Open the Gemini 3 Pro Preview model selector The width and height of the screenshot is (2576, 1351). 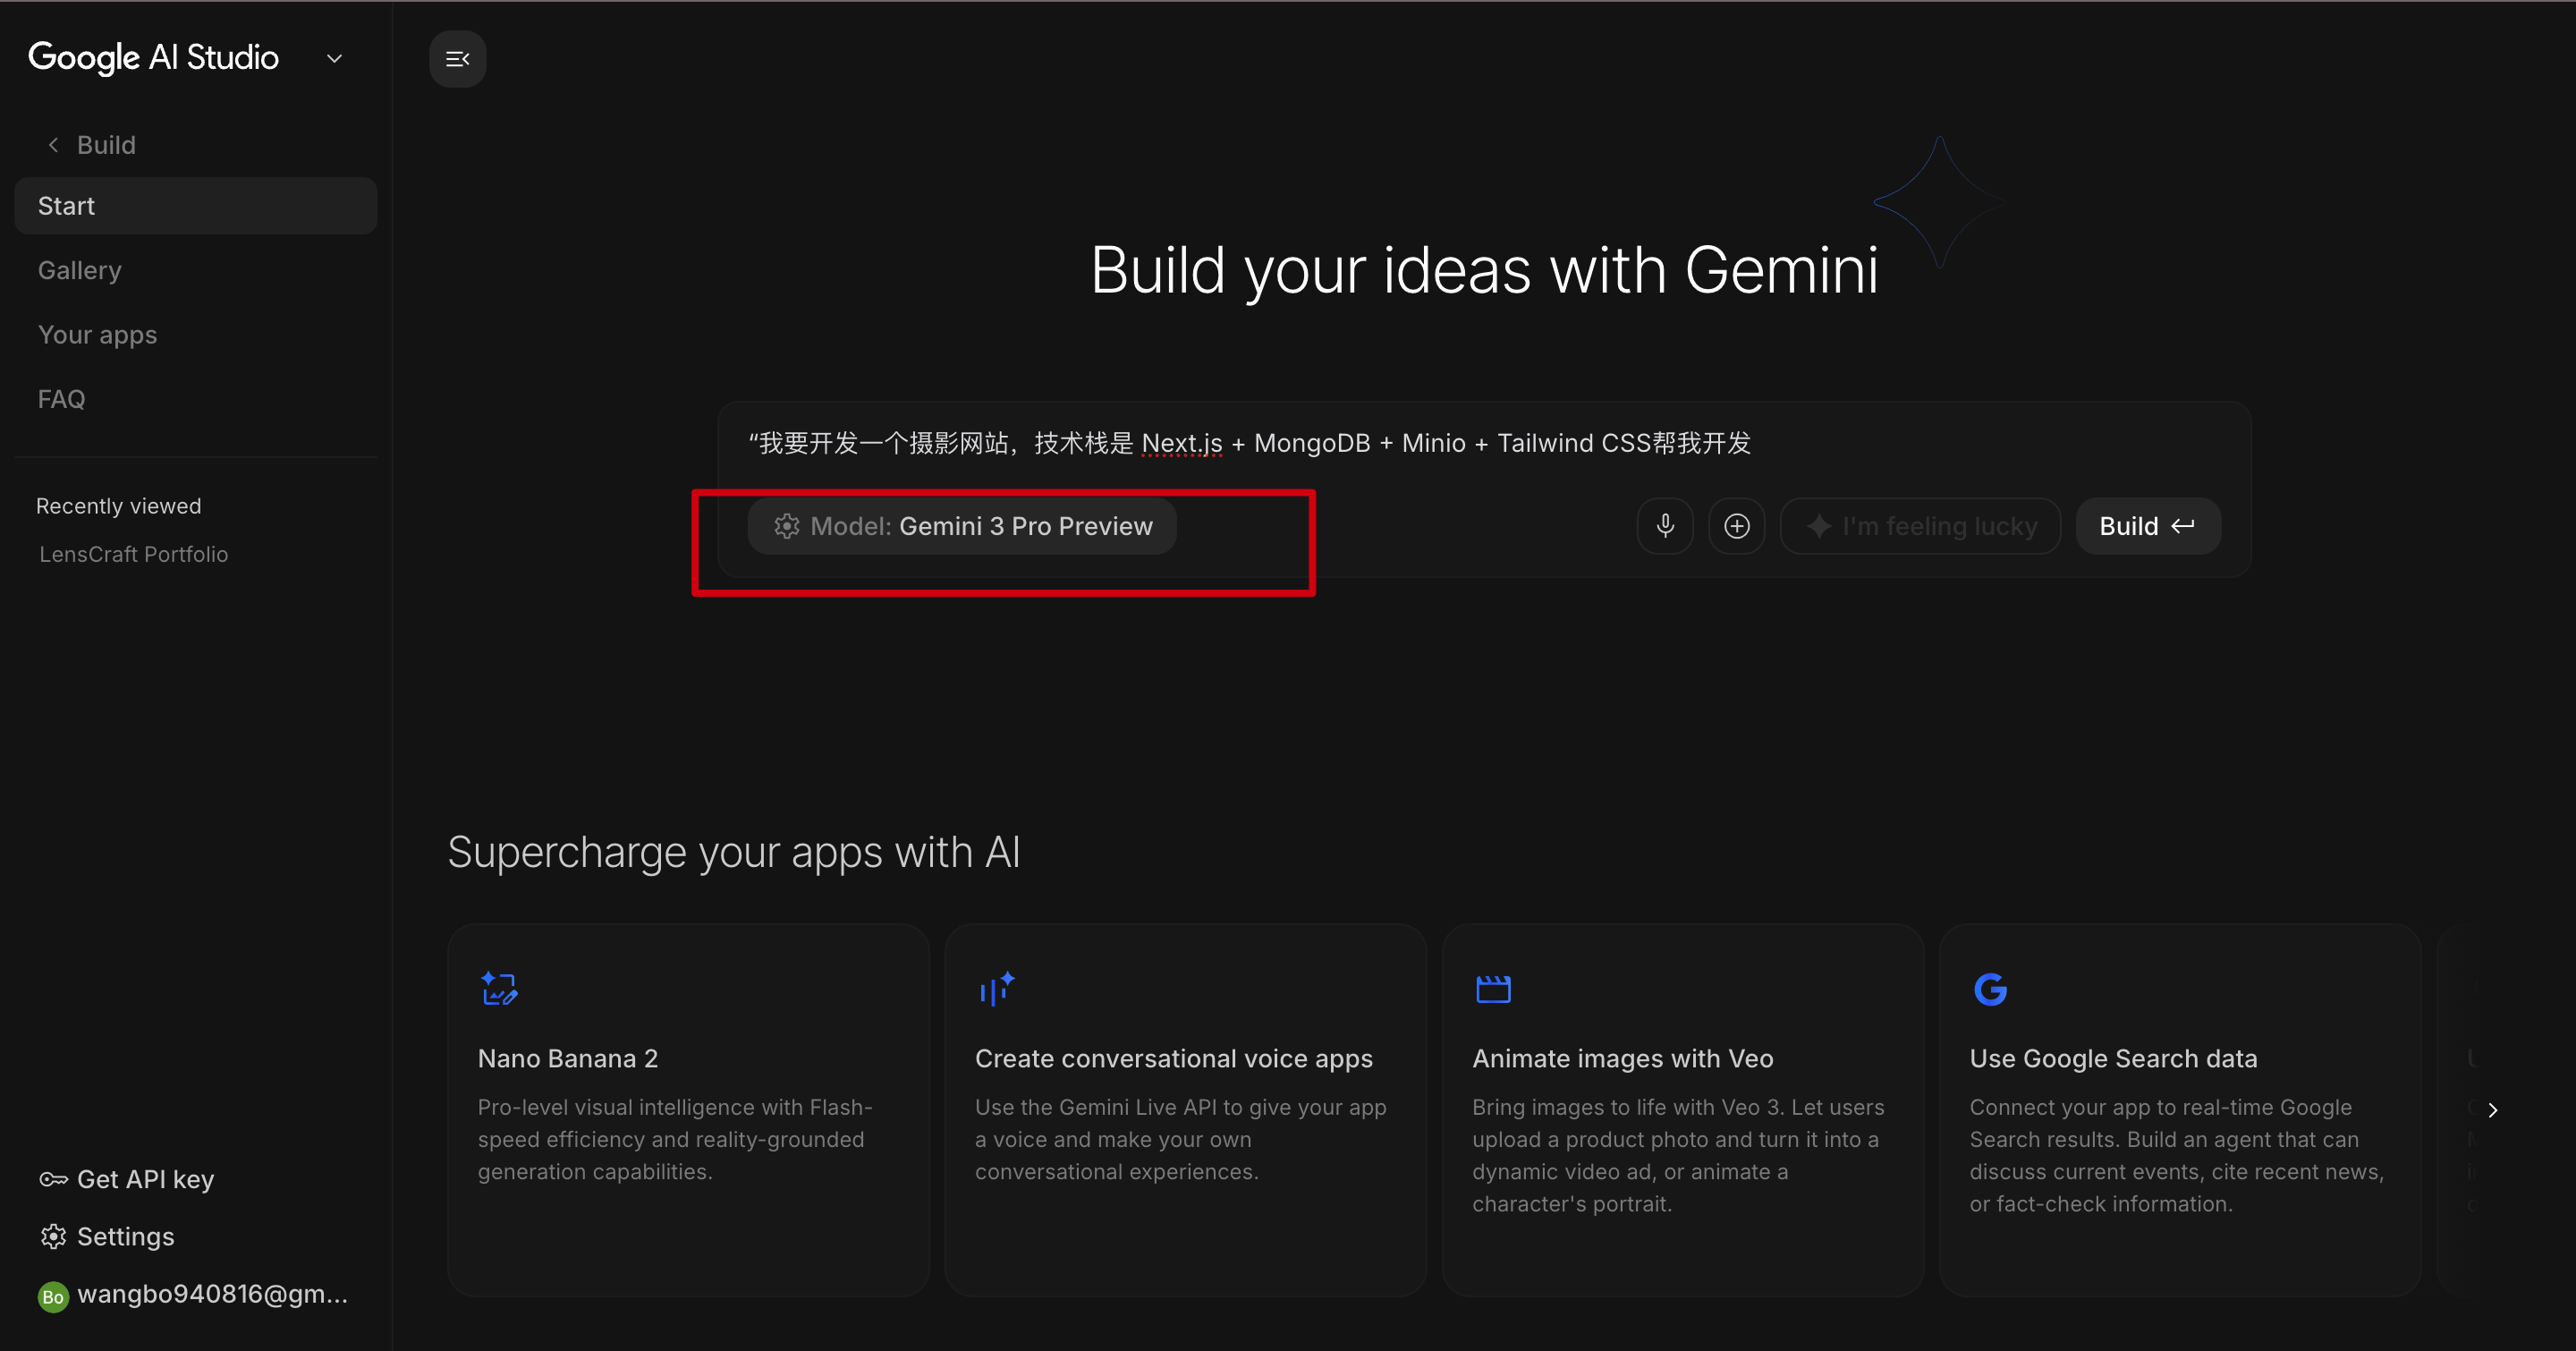(962, 526)
